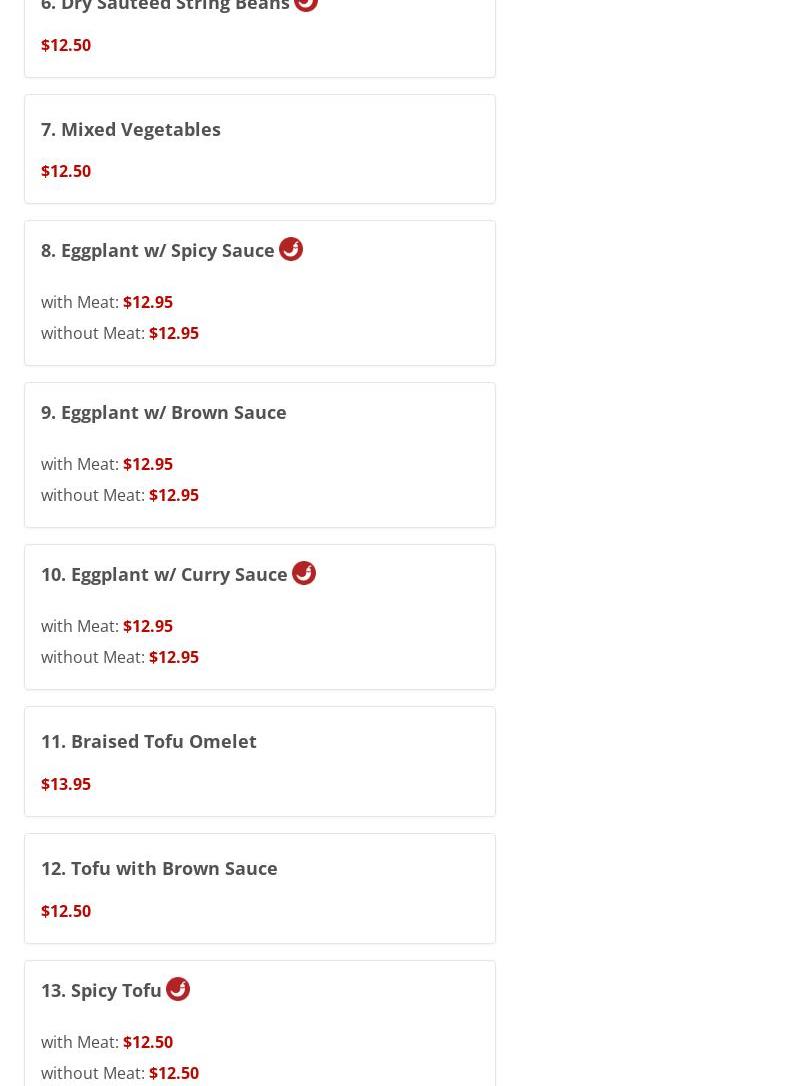
Task: Click $12.50 price under Tofu with Brown Sauce
Action: (x=66, y=911)
